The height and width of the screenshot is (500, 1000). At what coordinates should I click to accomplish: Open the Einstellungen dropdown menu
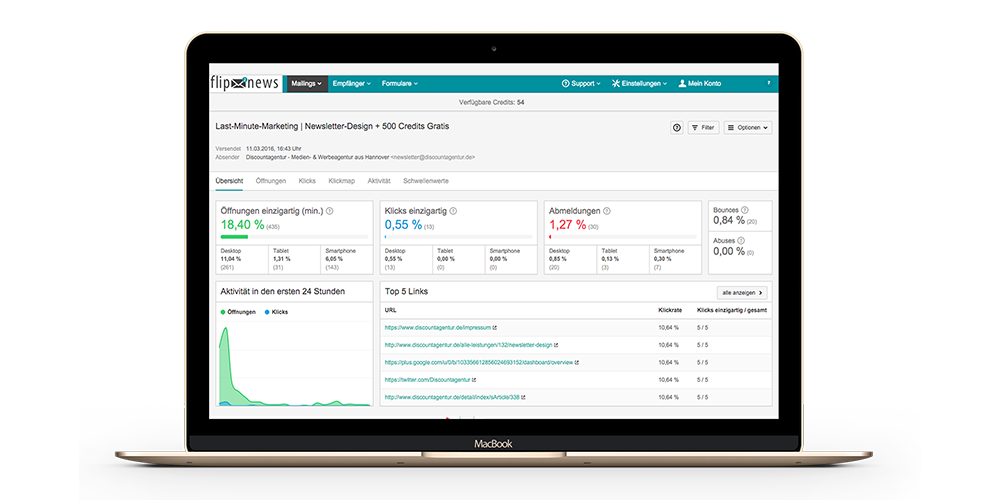click(x=639, y=84)
